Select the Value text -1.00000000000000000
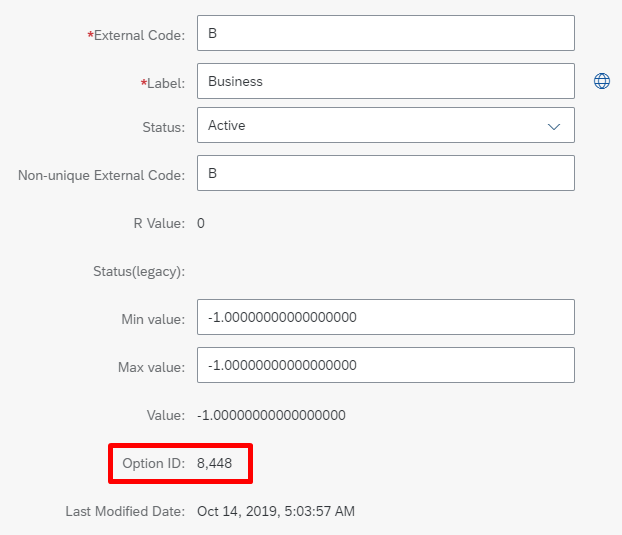 (271, 415)
